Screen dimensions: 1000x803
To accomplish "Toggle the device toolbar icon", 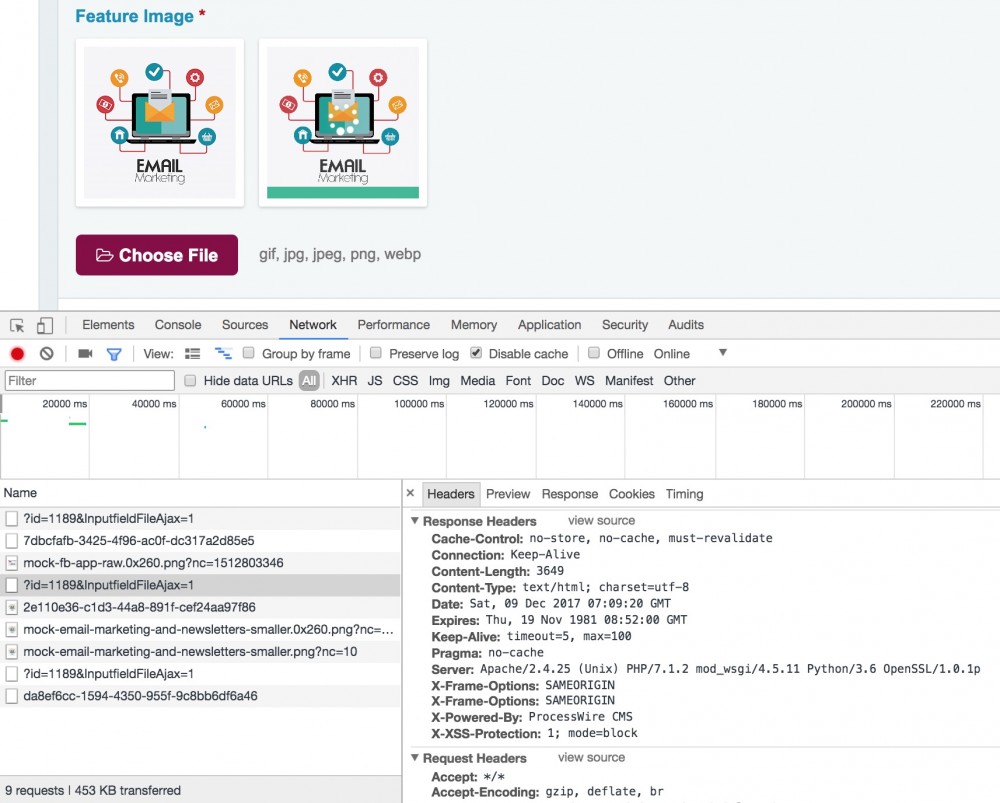I will click(44, 325).
